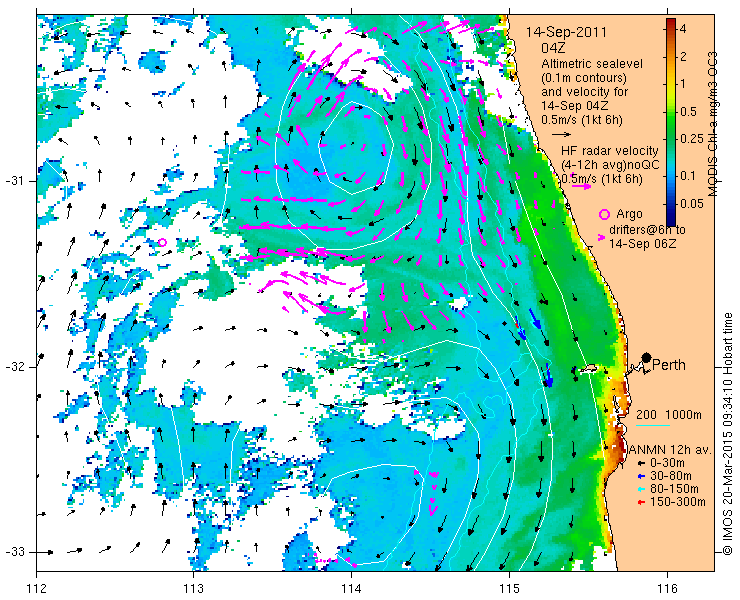
Task: Click the latitude axis label -31
Action: pos(14,181)
